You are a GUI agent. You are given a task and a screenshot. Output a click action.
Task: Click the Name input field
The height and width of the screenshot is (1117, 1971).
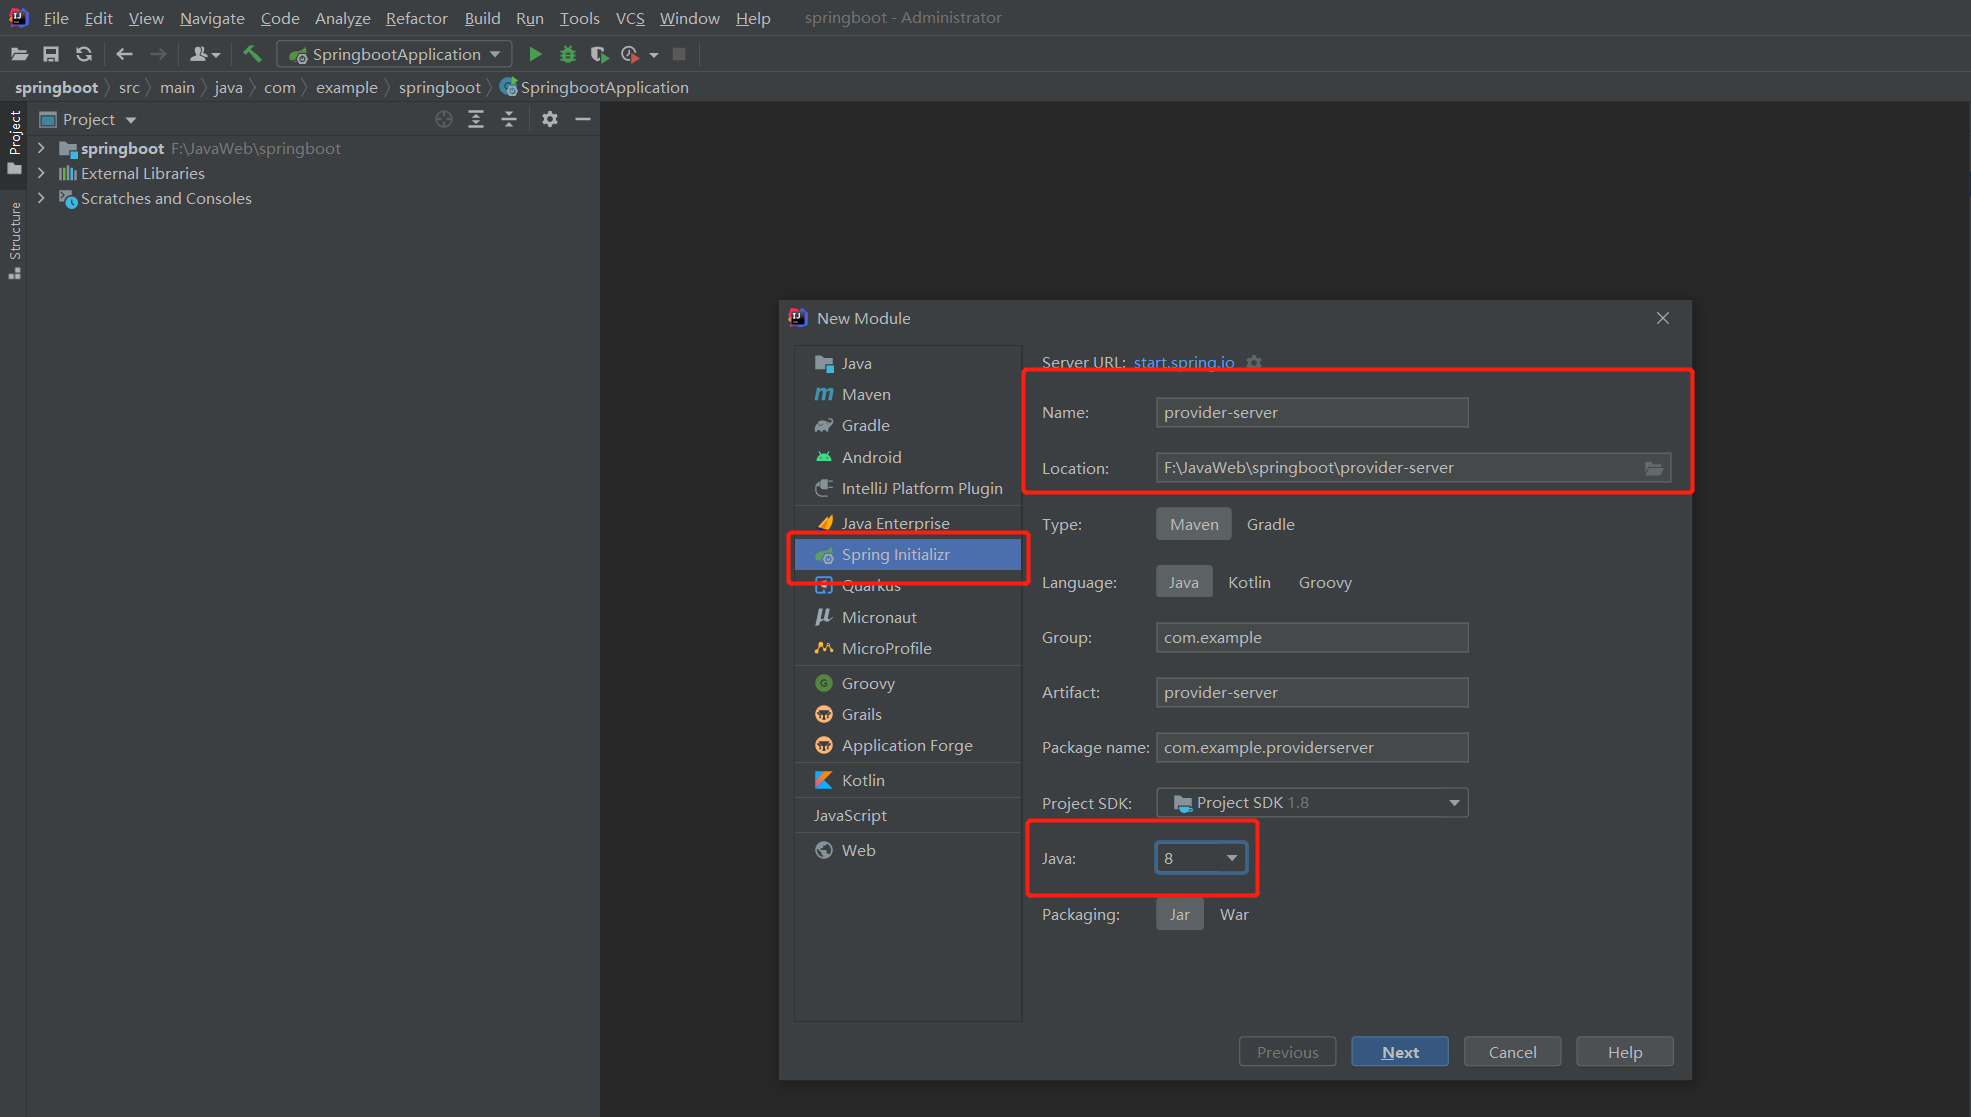(x=1312, y=413)
